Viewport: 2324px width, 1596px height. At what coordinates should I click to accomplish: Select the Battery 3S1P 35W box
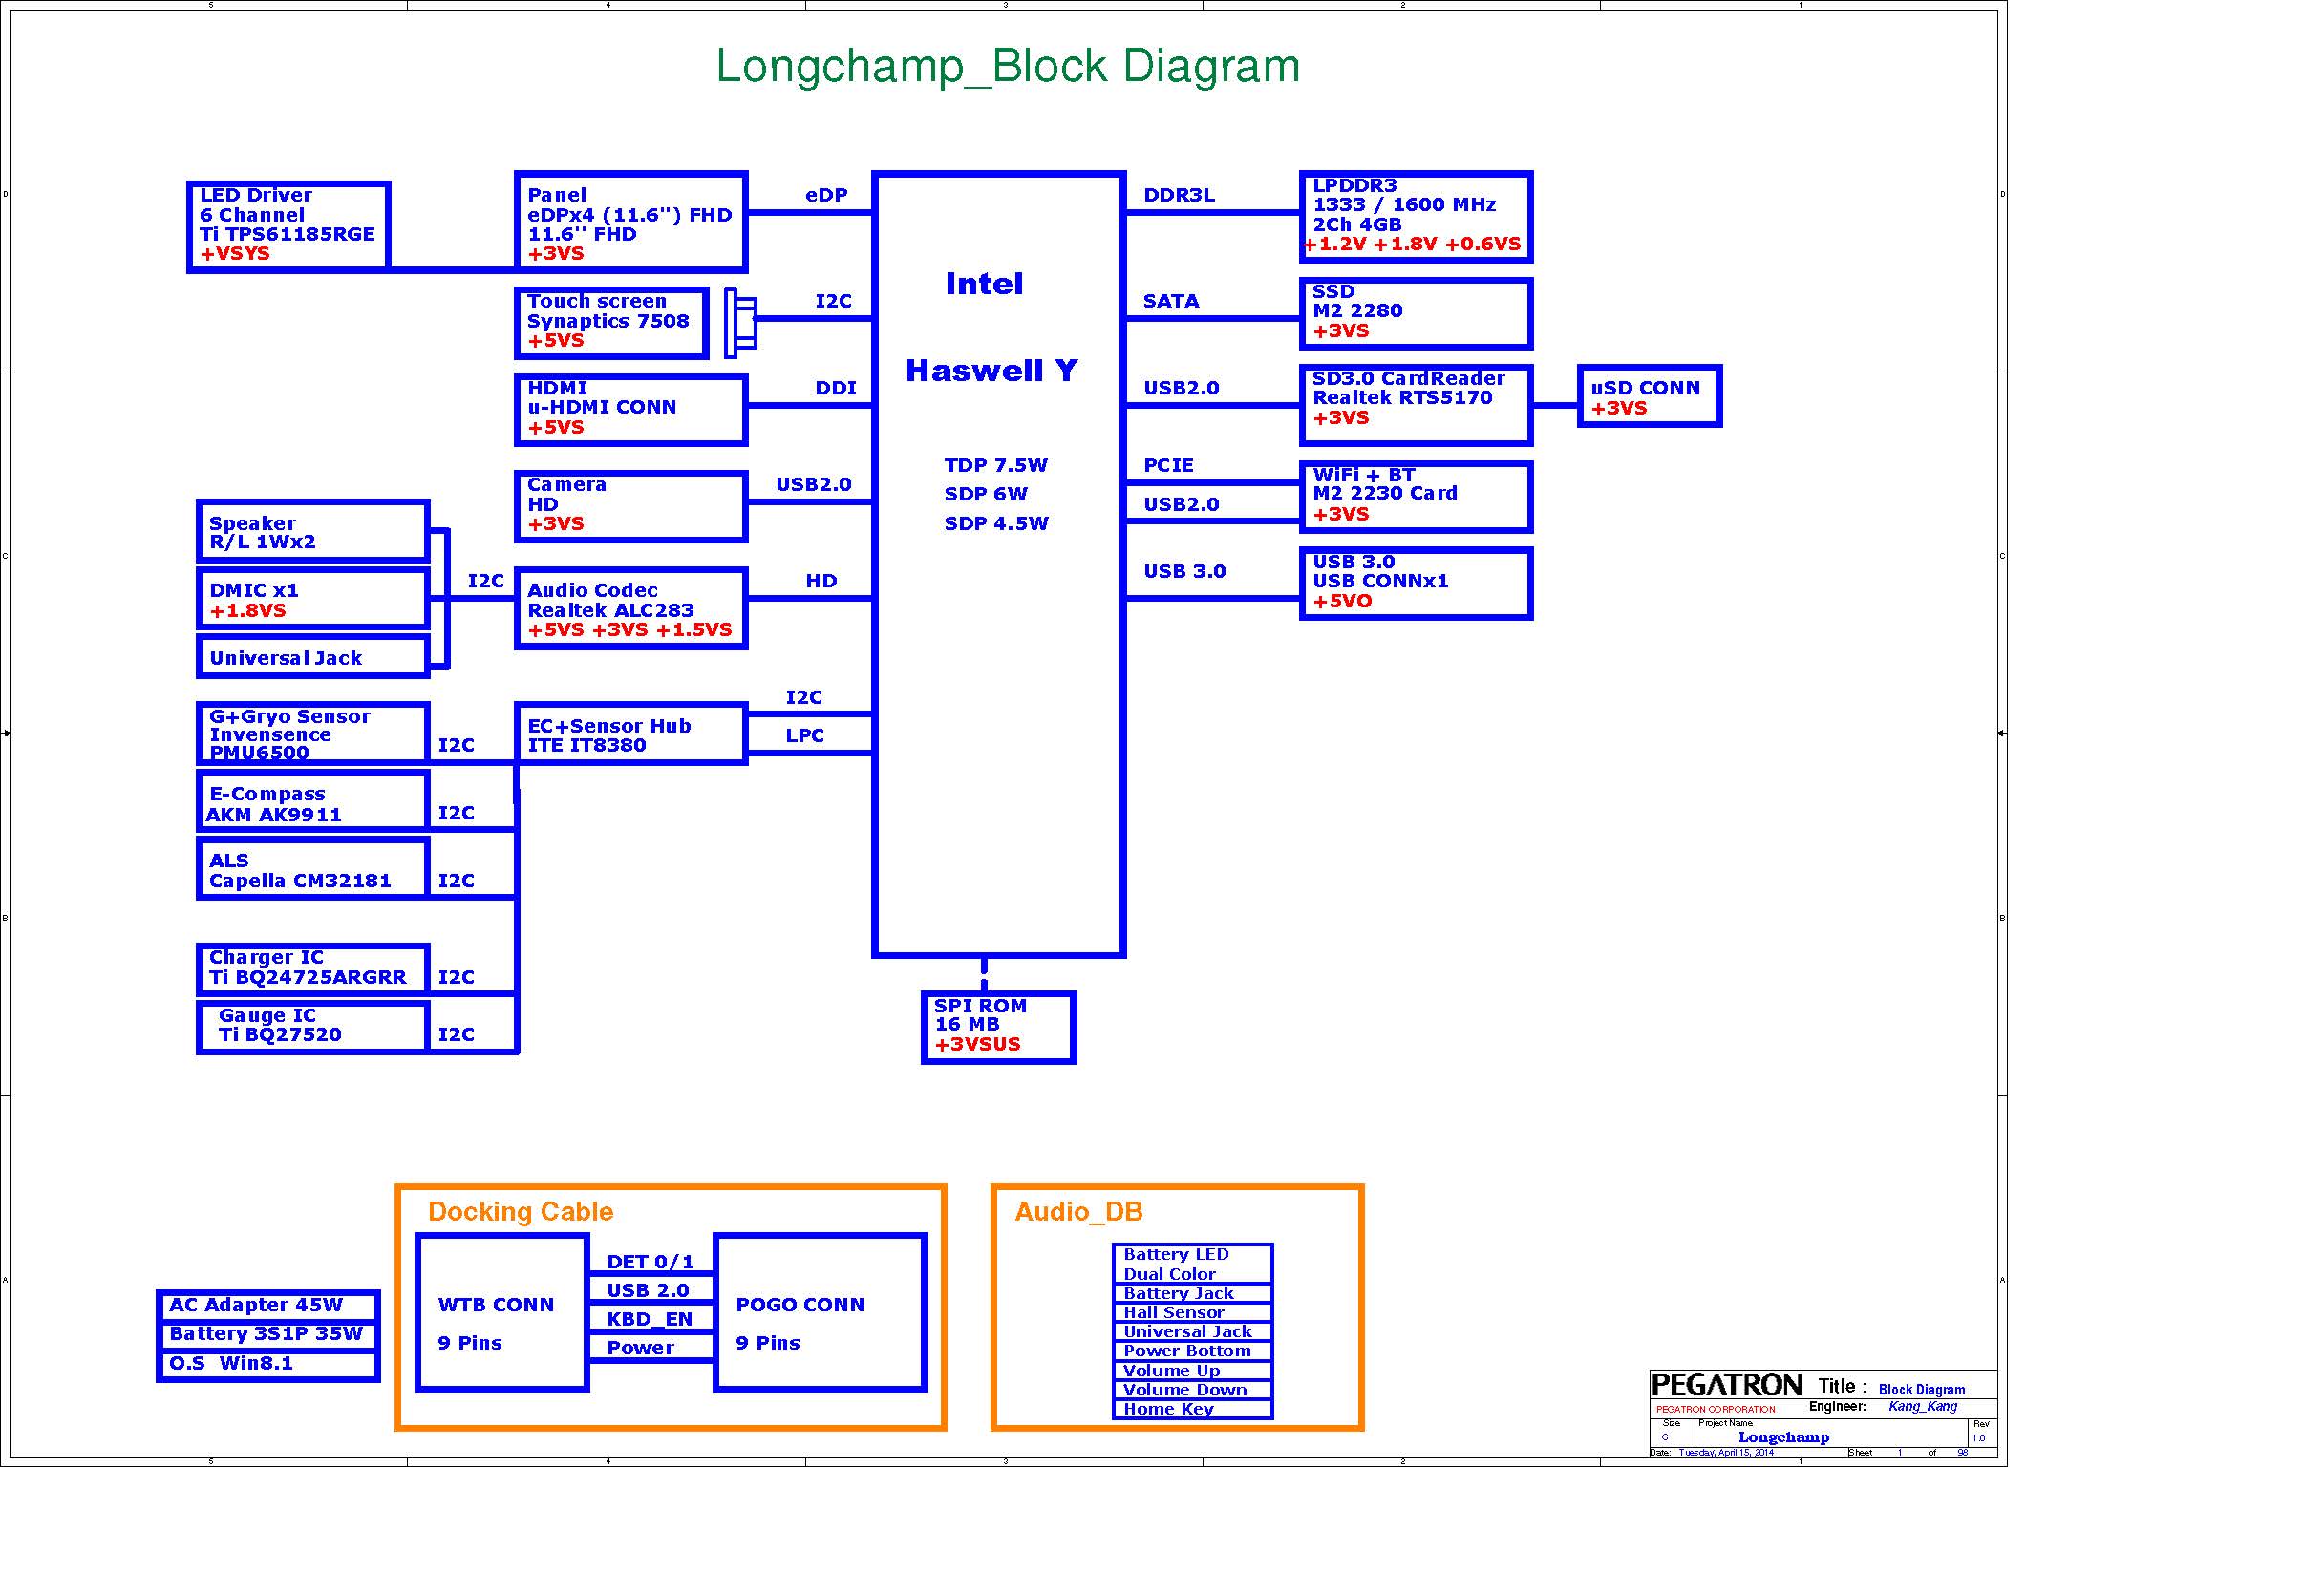tap(268, 1334)
